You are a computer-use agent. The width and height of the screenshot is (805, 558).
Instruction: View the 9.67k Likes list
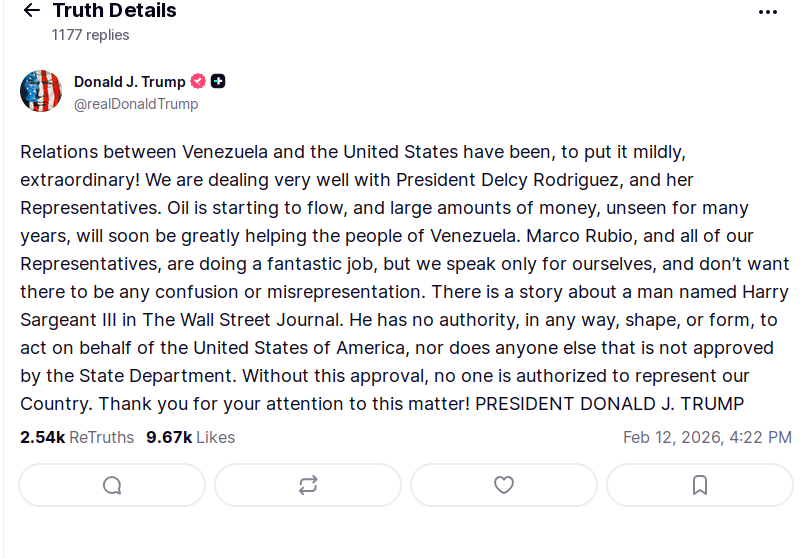point(190,437)
